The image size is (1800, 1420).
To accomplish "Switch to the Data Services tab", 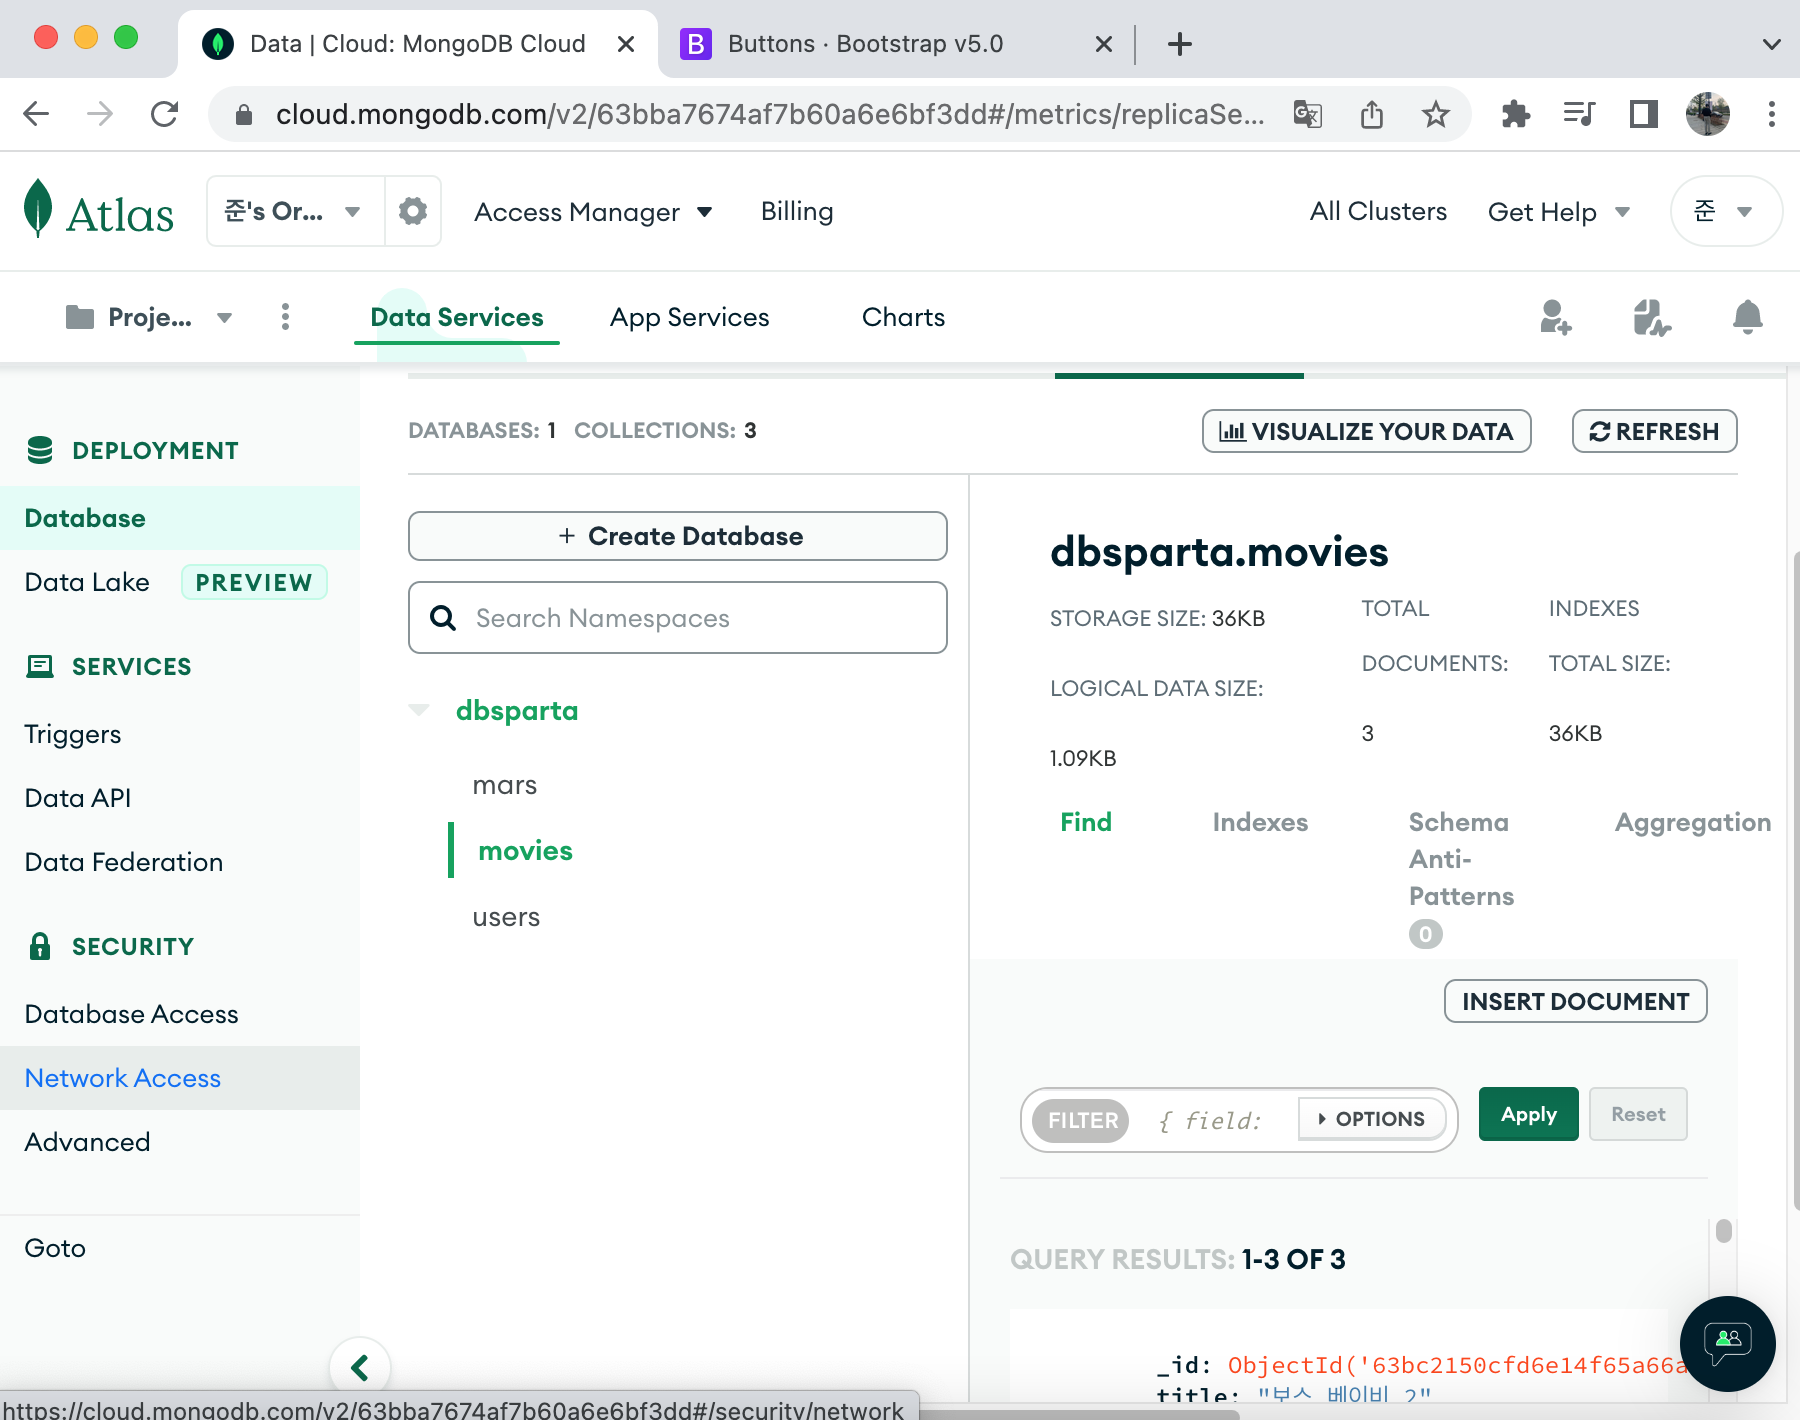I will [457, 317].
